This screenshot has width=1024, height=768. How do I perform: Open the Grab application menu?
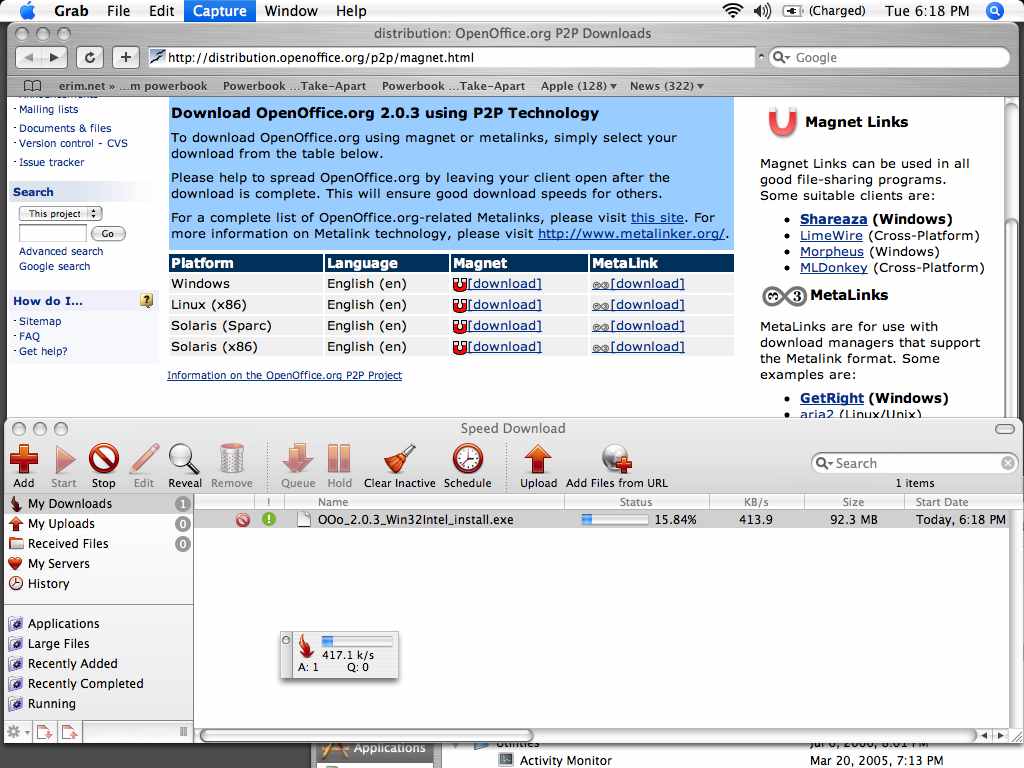(71, 10)
